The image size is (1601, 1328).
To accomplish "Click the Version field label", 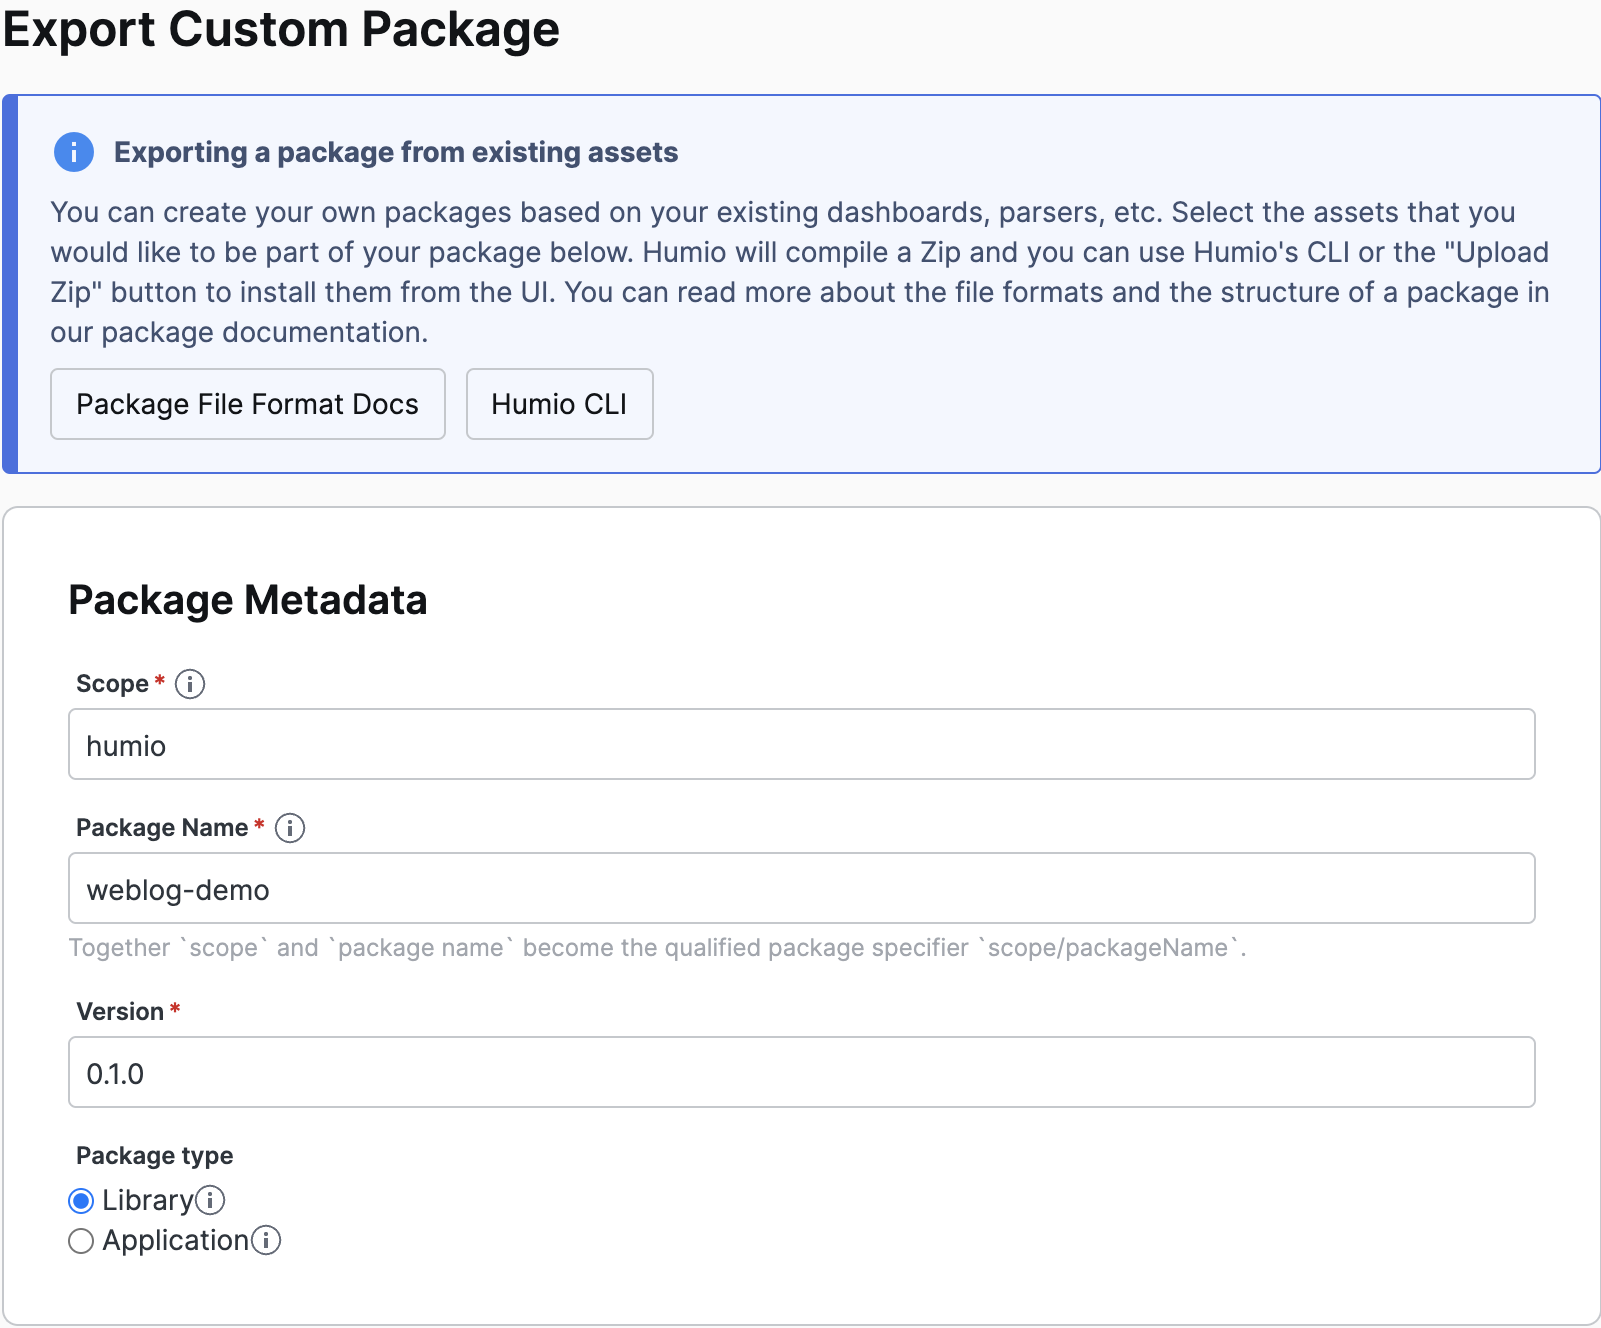I will tap(120, 1012).
